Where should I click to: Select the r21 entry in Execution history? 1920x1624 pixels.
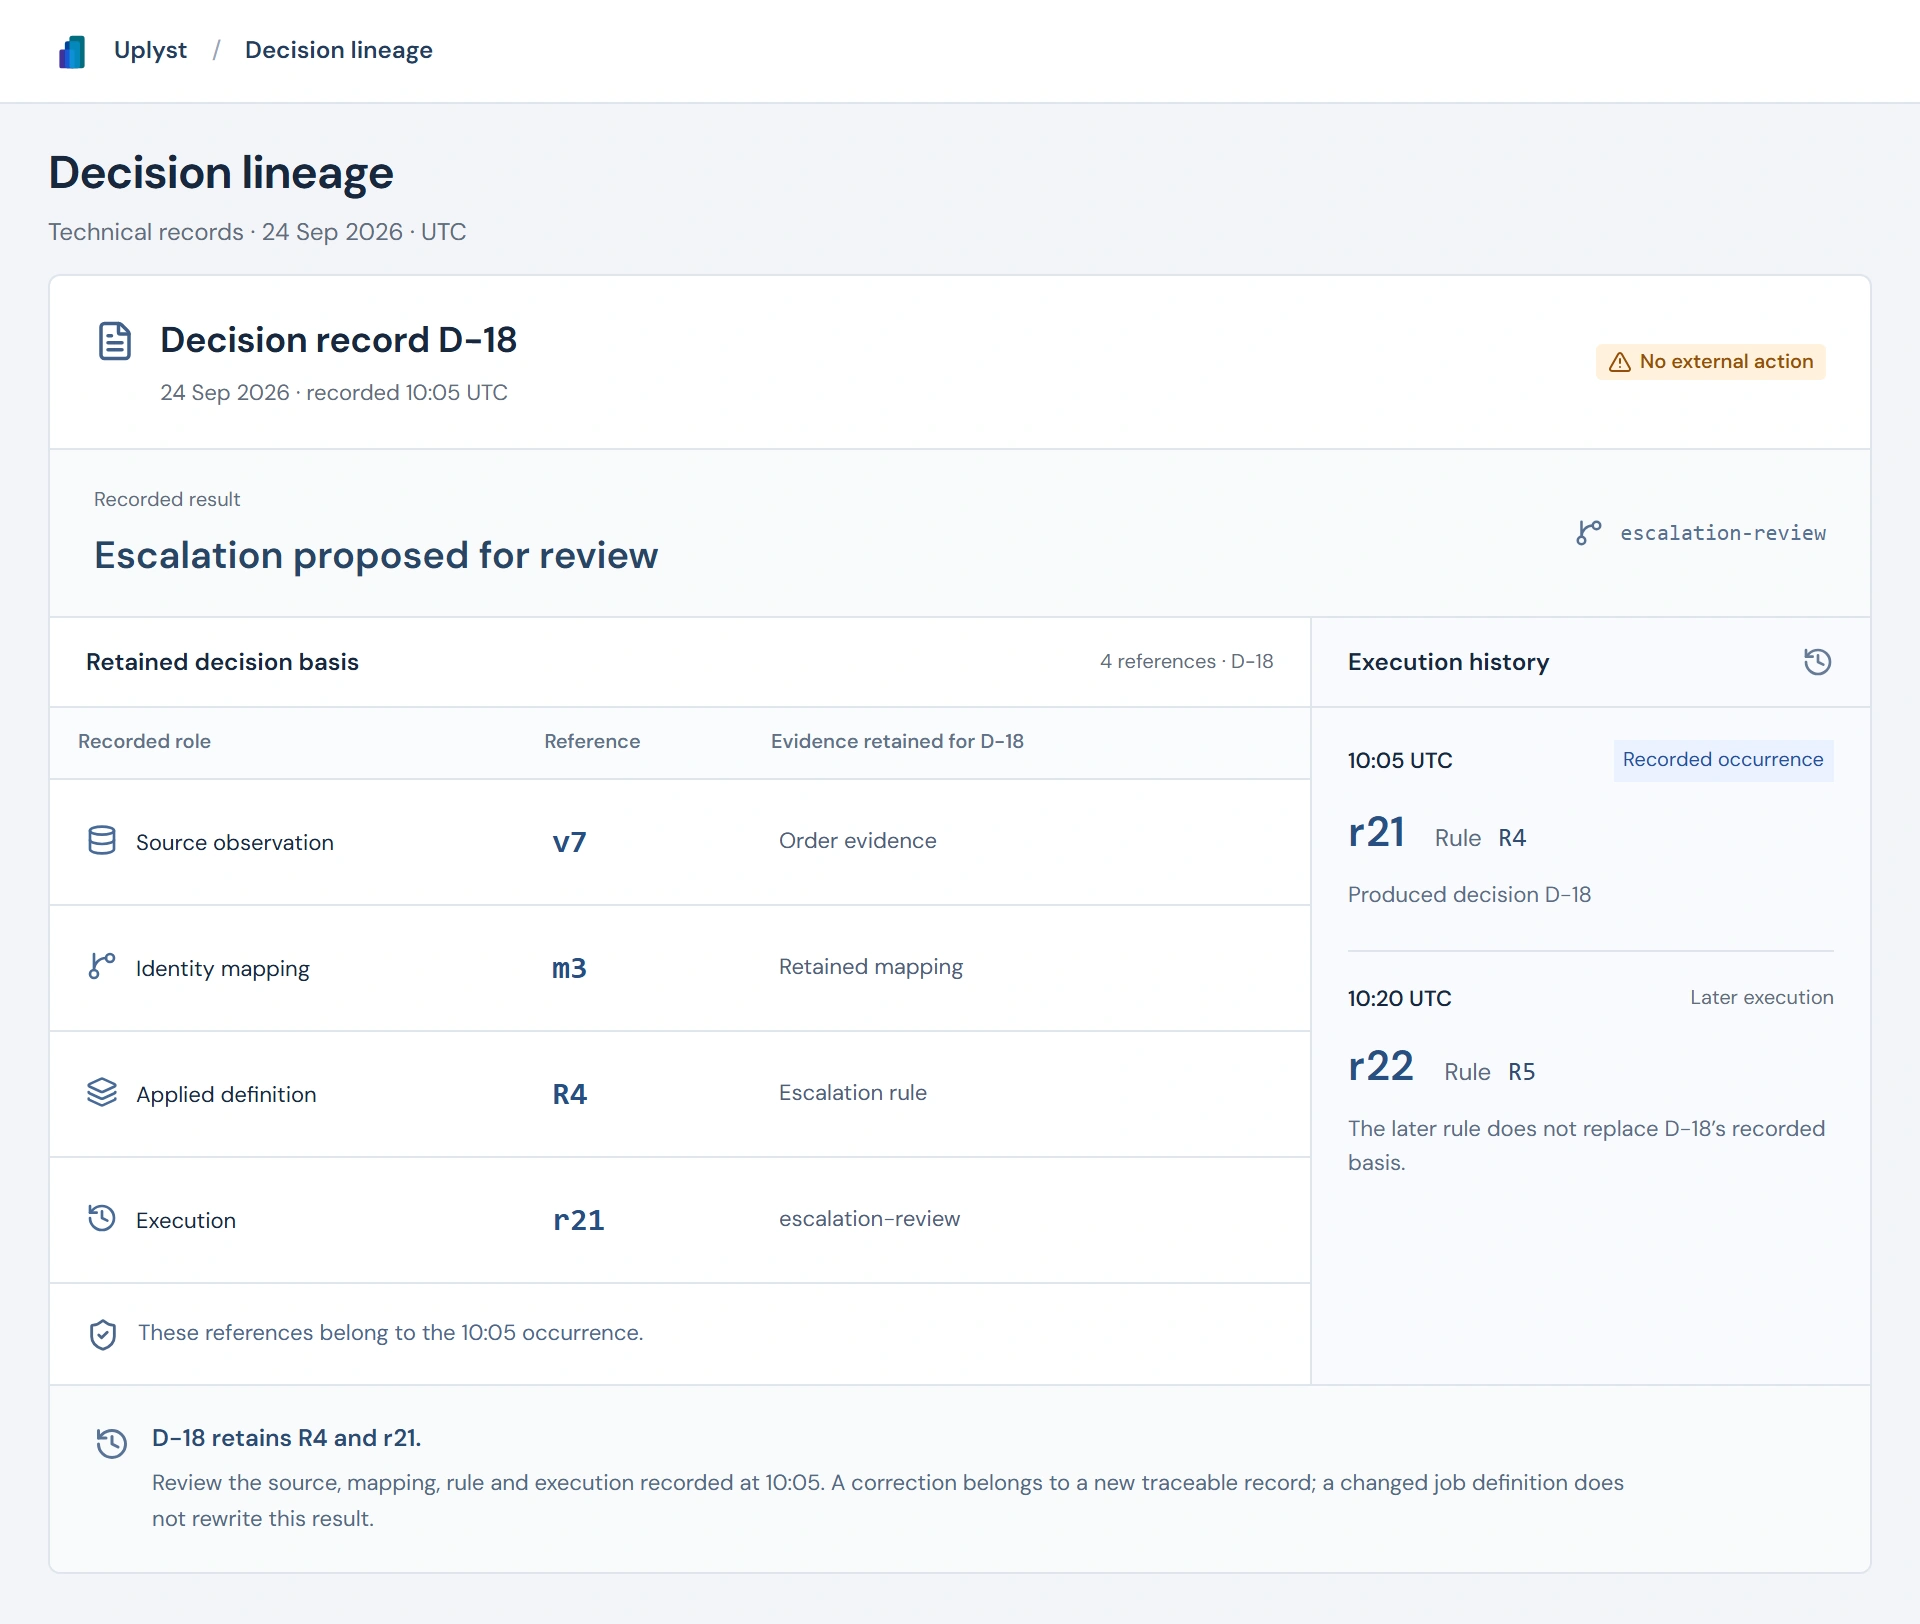tap(1376, 833)
